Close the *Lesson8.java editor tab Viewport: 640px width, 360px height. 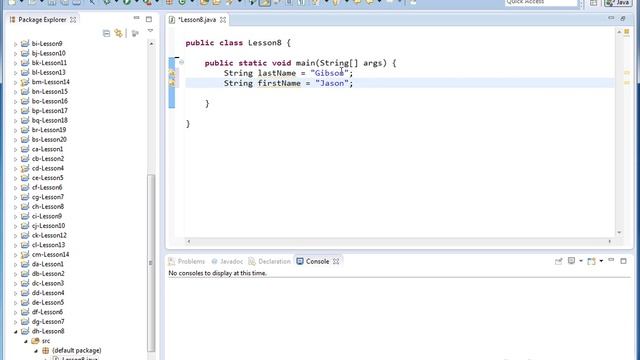(223, 20)
